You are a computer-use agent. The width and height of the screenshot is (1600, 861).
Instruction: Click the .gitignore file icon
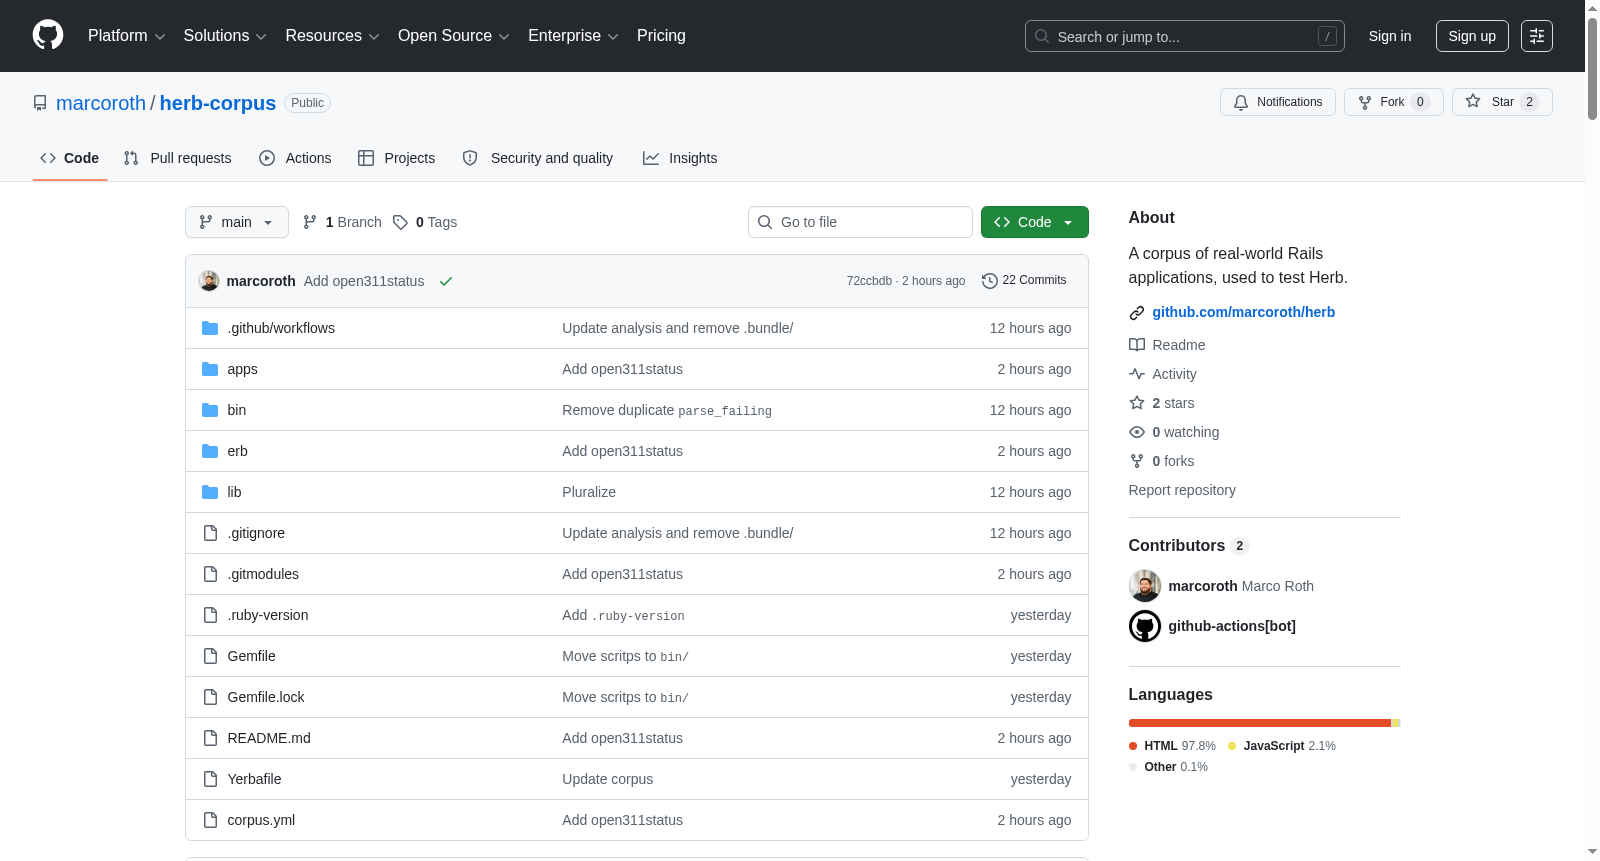click(210, 533)
